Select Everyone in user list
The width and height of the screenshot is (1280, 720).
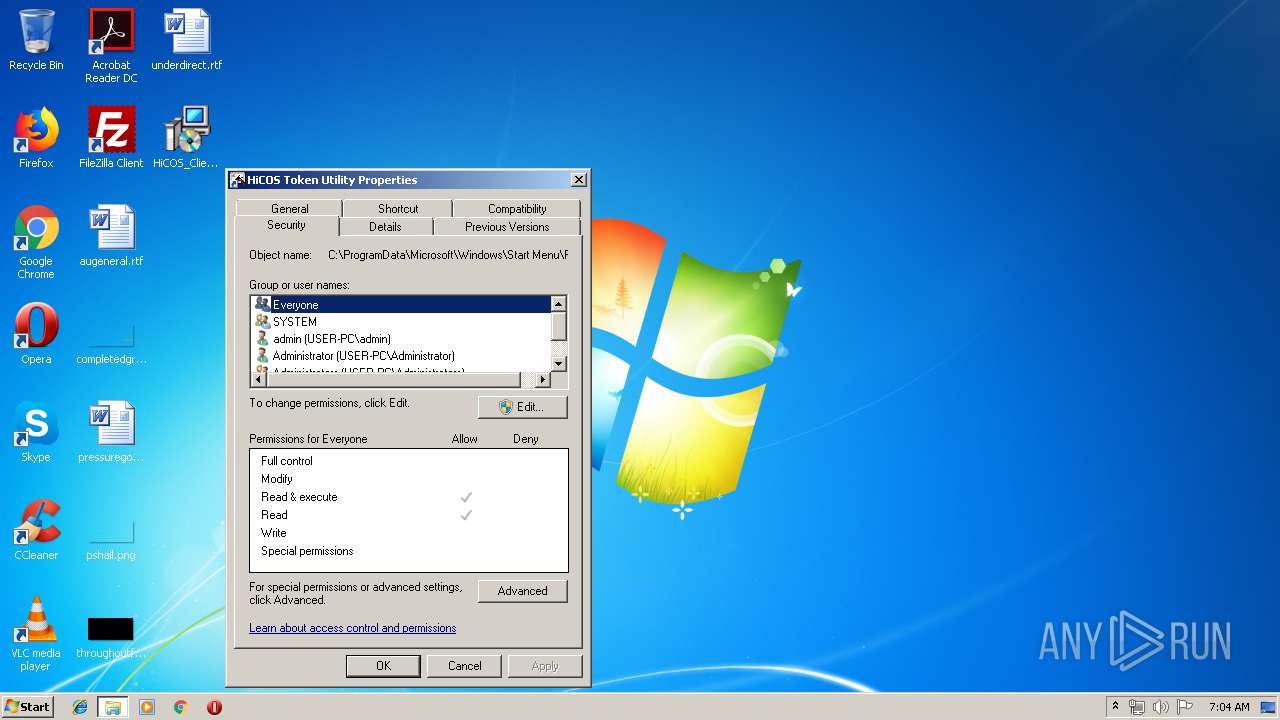(x=401, y=305)
